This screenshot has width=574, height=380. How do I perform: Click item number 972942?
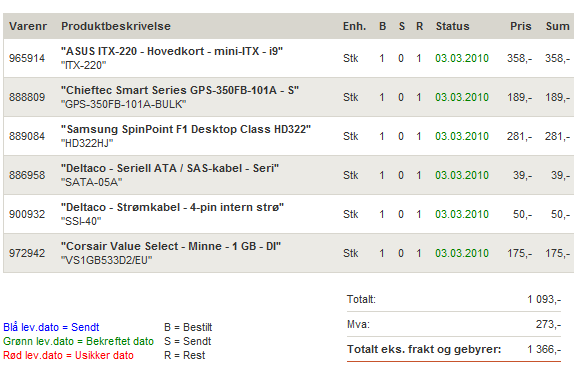(x=27, y=253)
